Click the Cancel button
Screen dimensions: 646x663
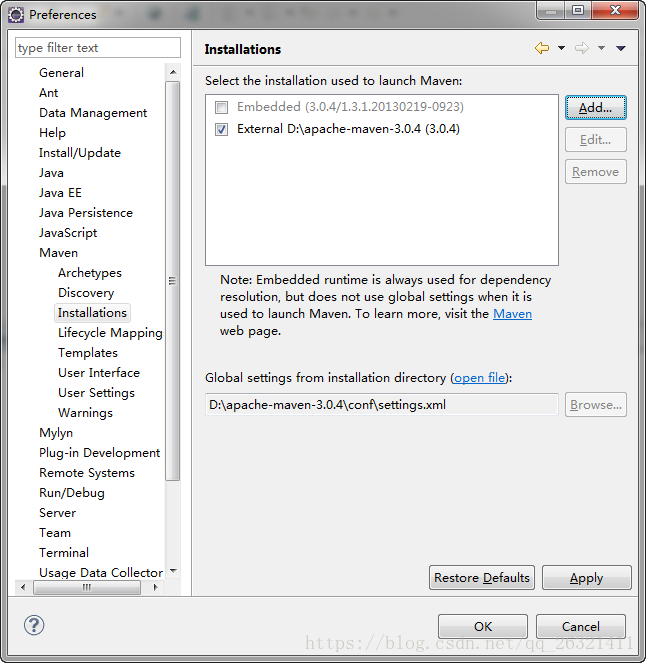pos(581,626)
